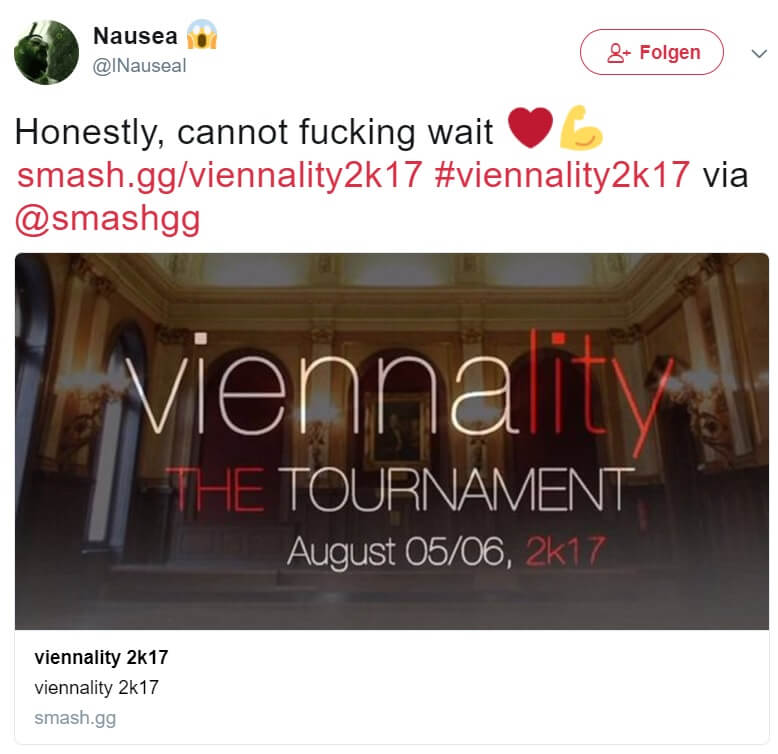This screenshot has height=754, width=778.
Task: Expand the tweet options chevron
Action: click(759, 53)
